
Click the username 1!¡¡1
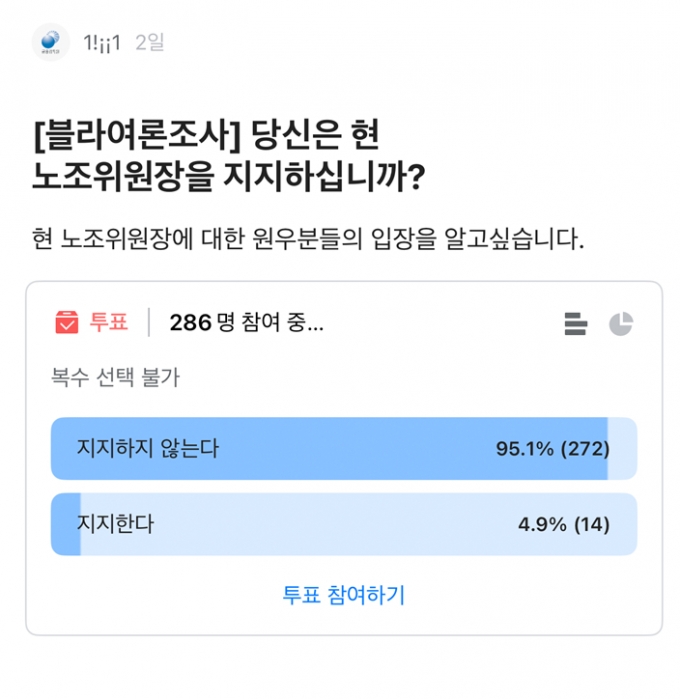coord(102,42)
